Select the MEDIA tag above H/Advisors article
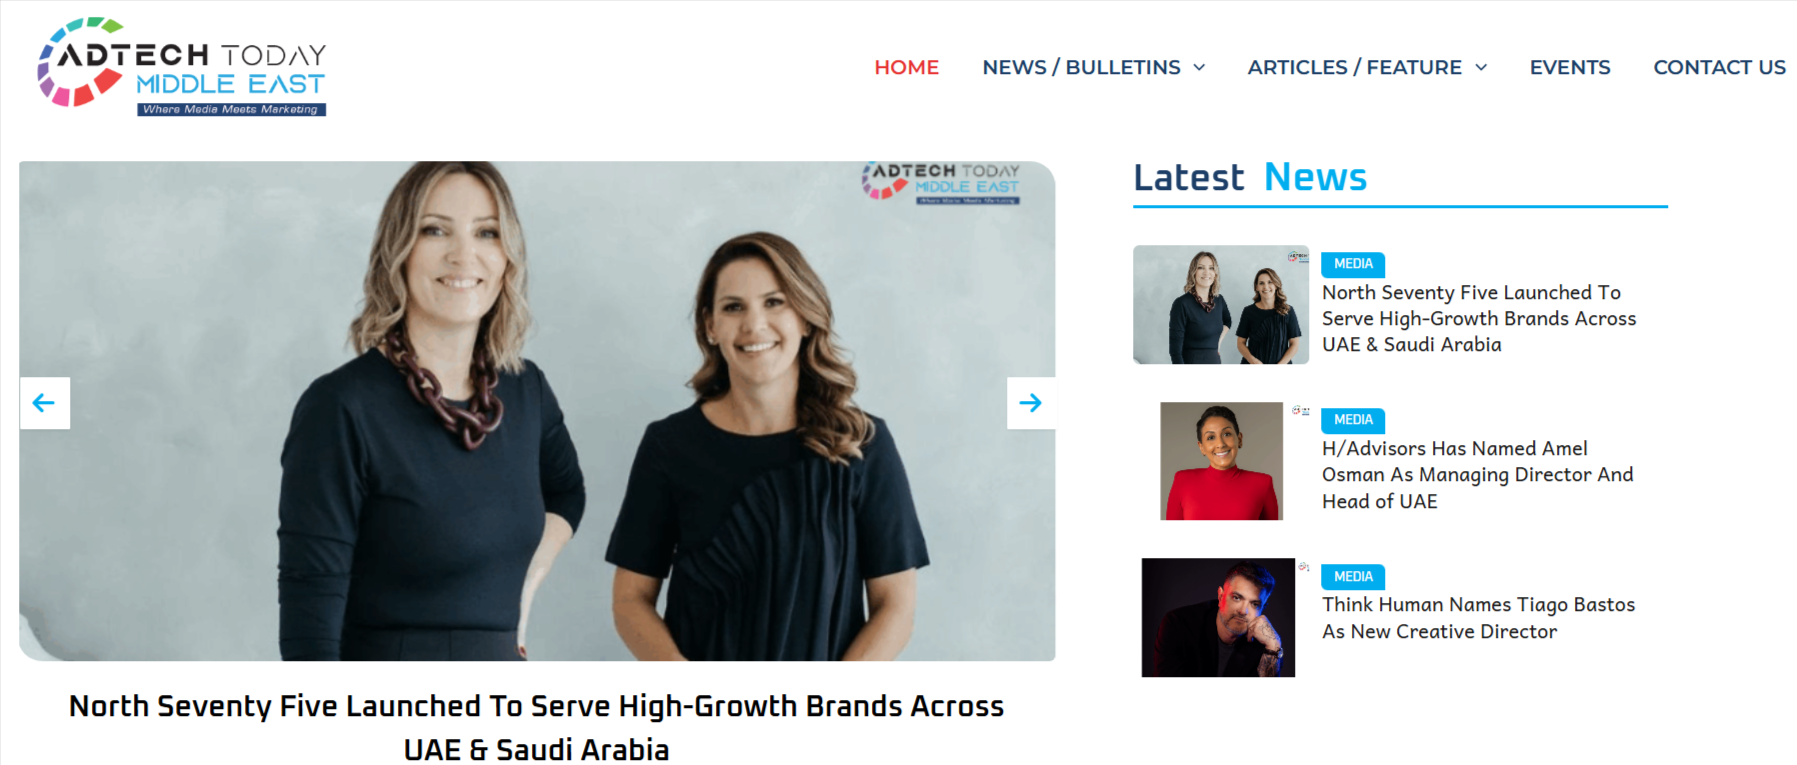This screenshot has width=1797, height=765. pos(1353,420)
